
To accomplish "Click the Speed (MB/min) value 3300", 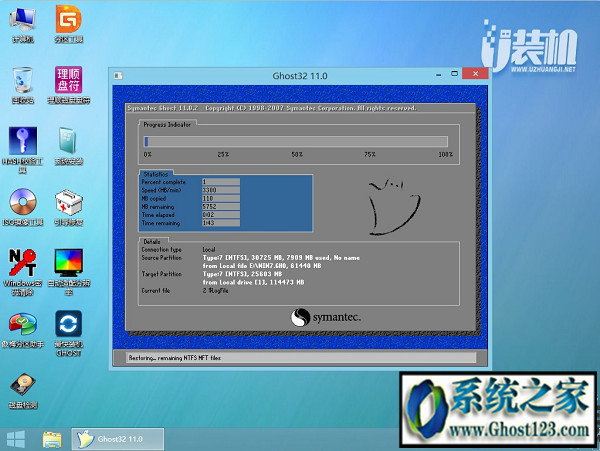I will pos(221,190).
